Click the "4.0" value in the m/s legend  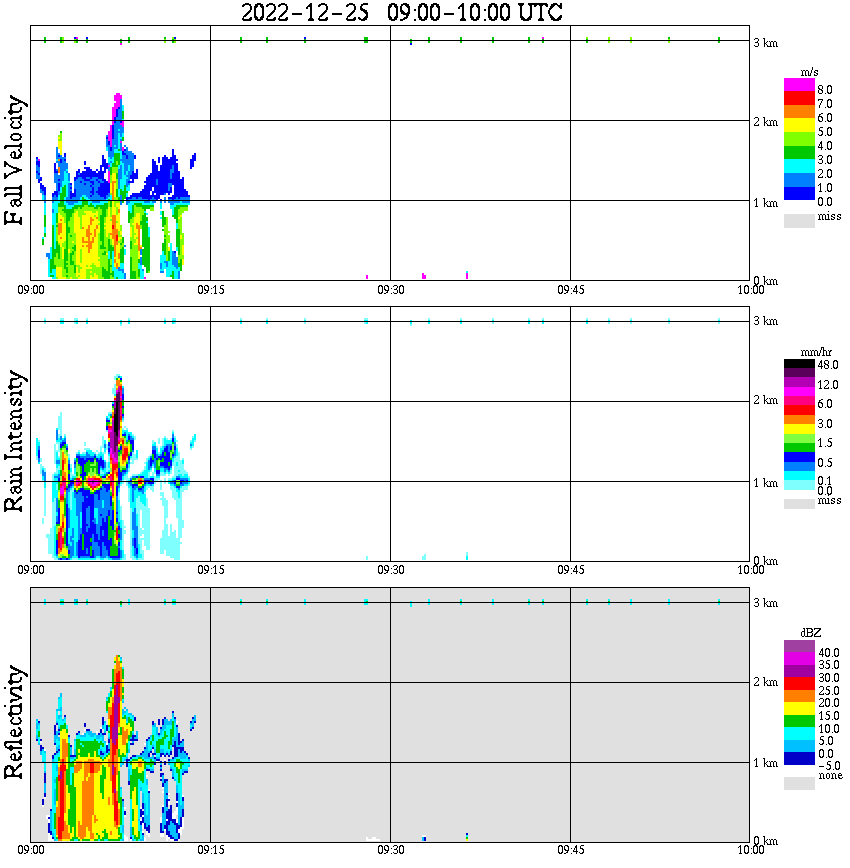pos(825,146)
